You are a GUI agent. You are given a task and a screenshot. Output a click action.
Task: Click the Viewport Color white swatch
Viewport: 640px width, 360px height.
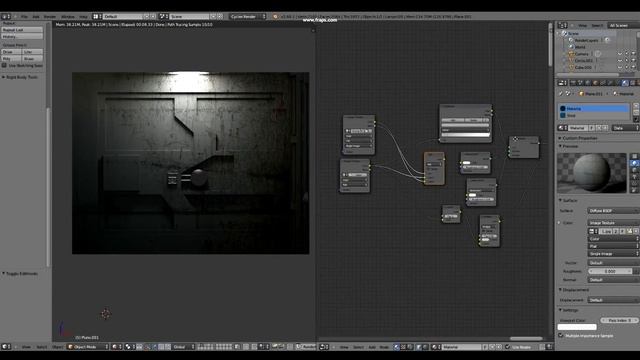[577, 327]
